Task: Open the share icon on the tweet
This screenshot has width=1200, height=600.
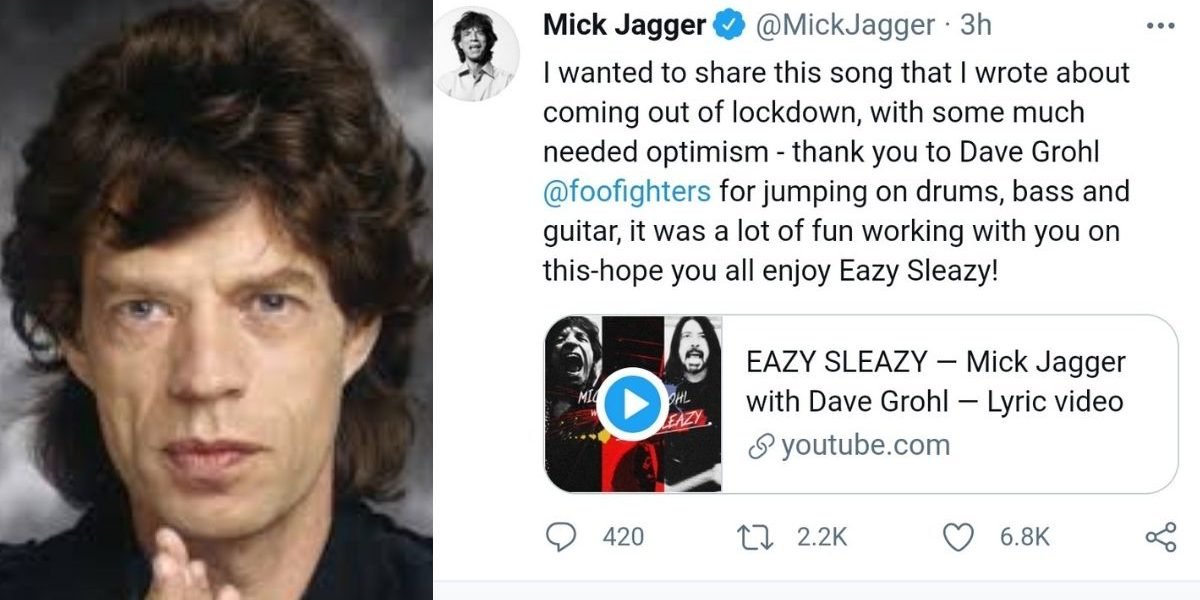Action: [x=1160, y=537]
